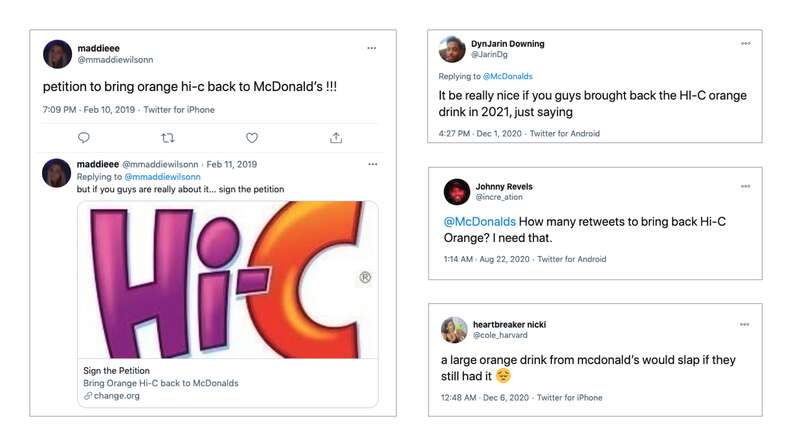Open the more options menu on maddieee's reply tweet

[x=372, y=164]
